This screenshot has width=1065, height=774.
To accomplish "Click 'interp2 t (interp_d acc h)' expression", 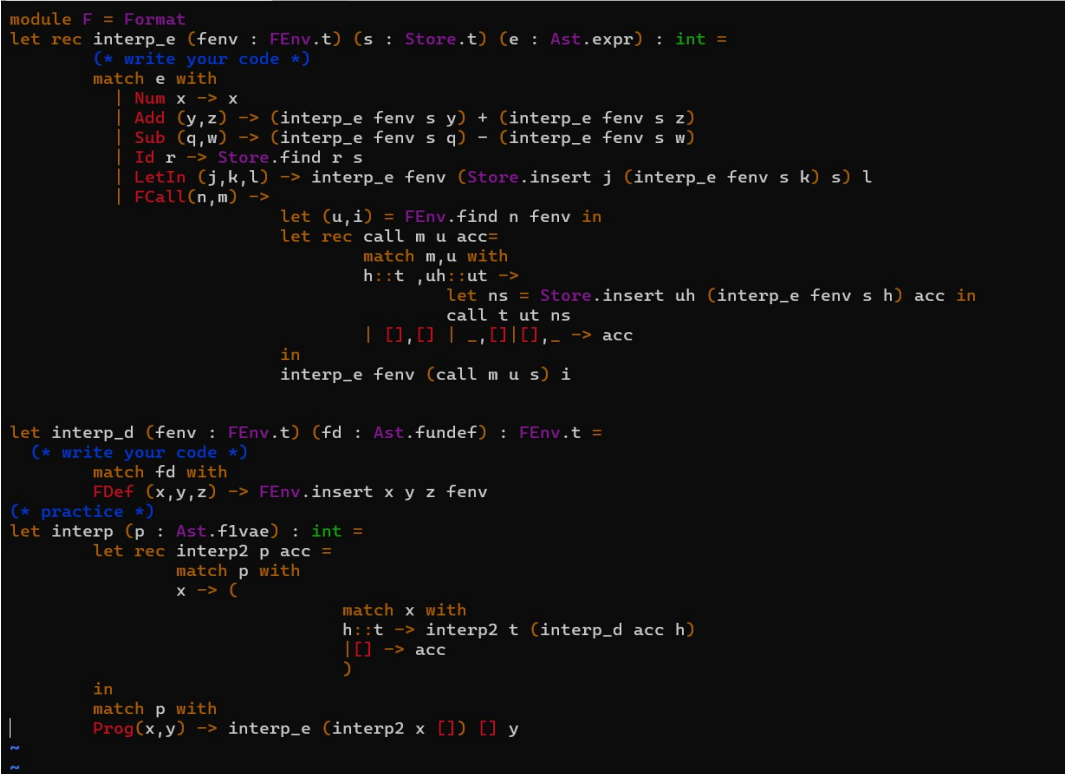I will [x=560, y=629].
